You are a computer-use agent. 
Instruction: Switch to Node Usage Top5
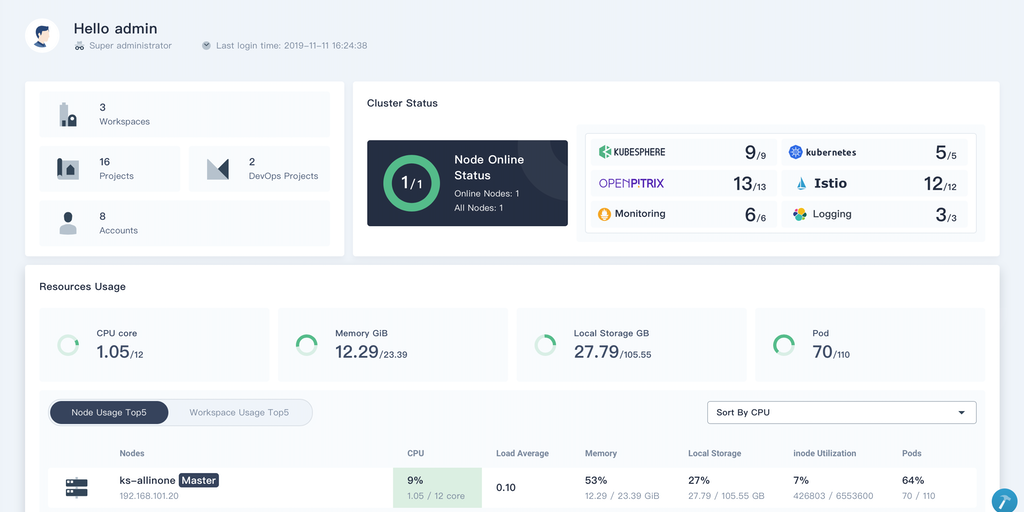[109, 412]
